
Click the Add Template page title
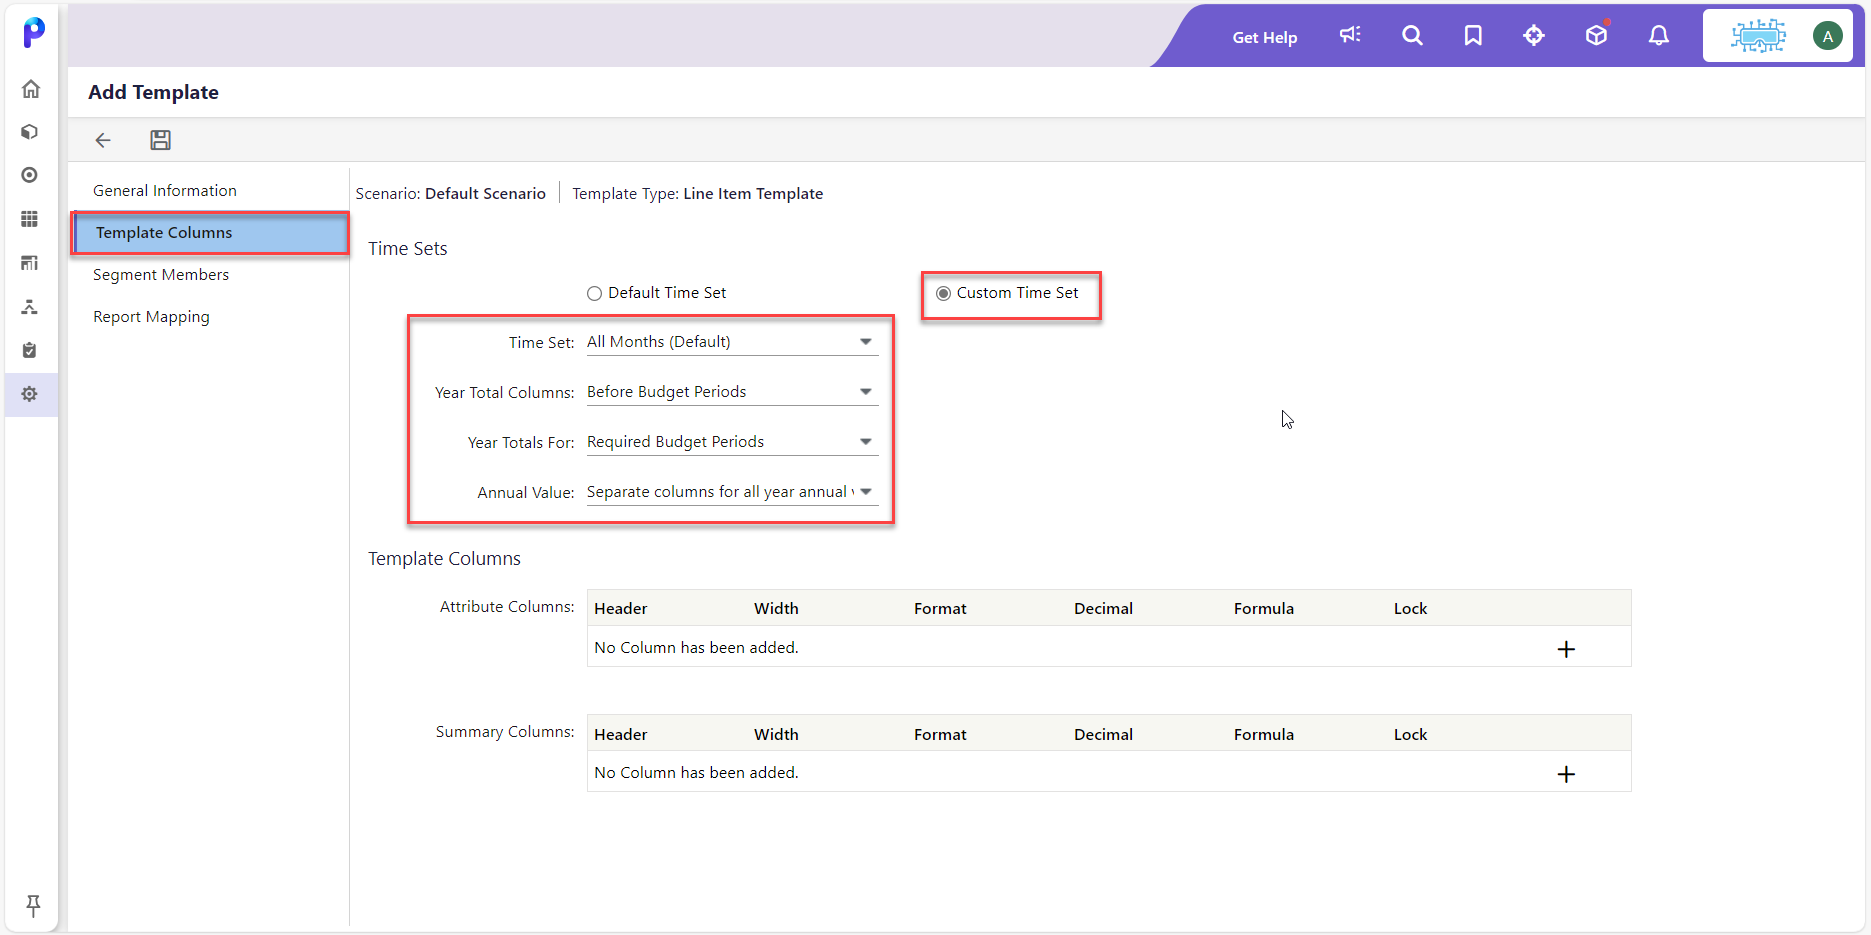click(153, 92)
